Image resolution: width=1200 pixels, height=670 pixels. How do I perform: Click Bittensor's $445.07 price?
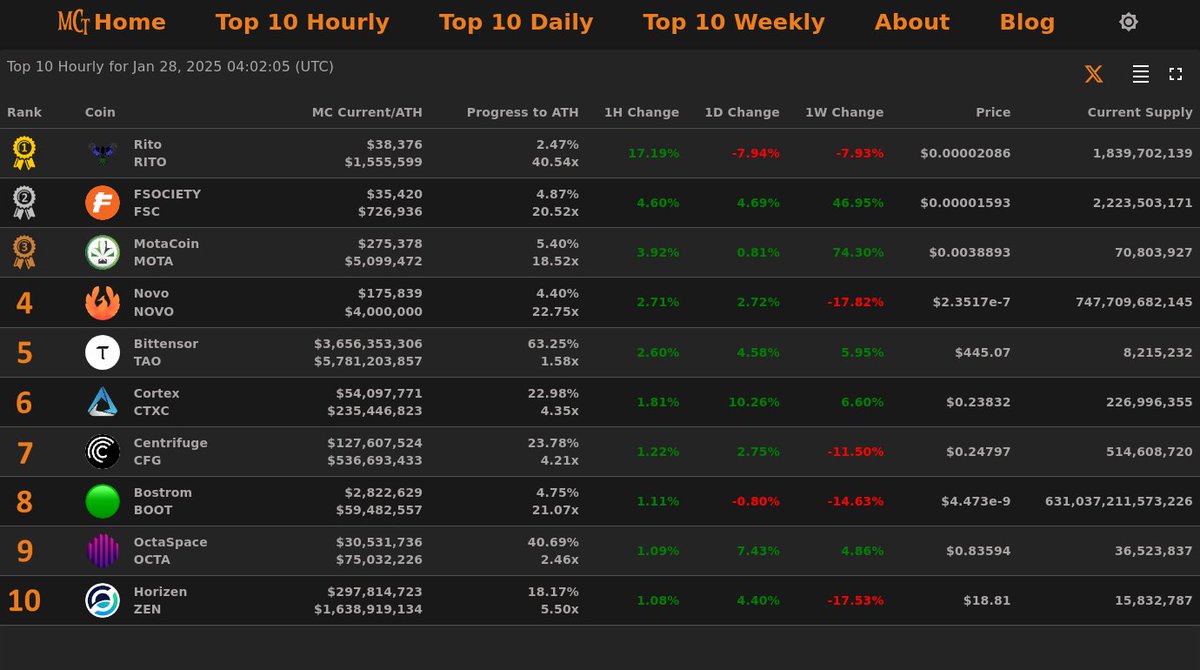[x=983, y=352]
